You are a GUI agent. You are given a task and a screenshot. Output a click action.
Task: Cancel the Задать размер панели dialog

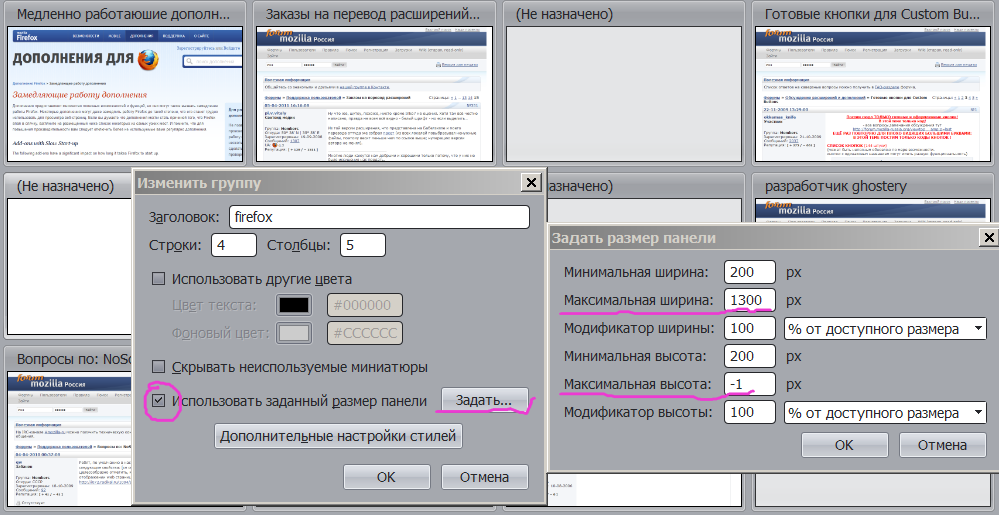pos(942,445)
